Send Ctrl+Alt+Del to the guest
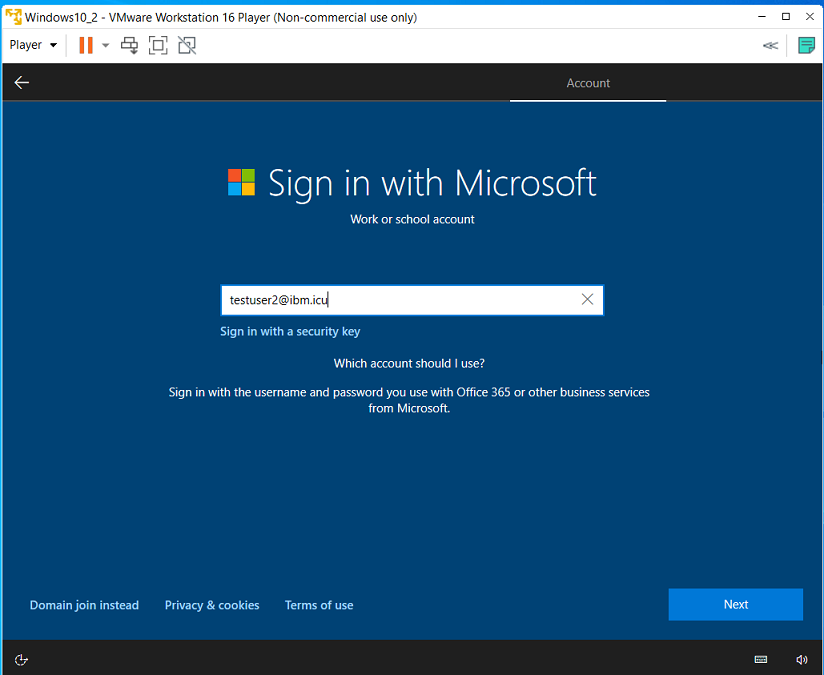 129,45
